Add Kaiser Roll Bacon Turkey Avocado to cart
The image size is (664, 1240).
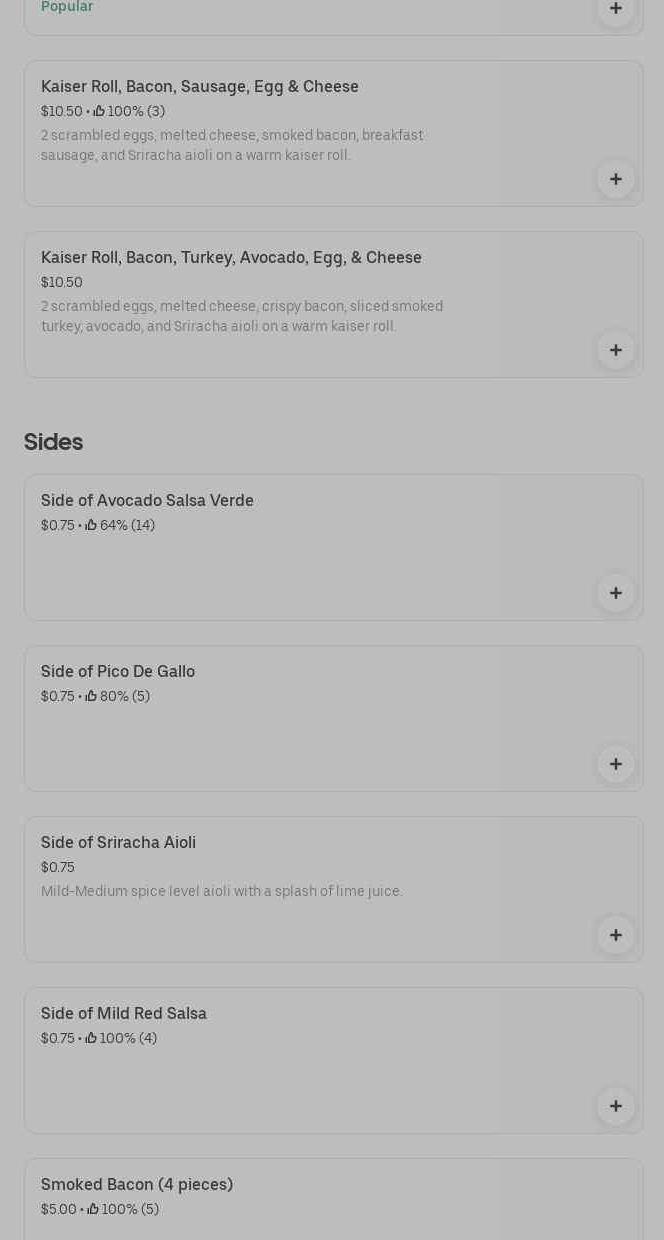point(615,350)
